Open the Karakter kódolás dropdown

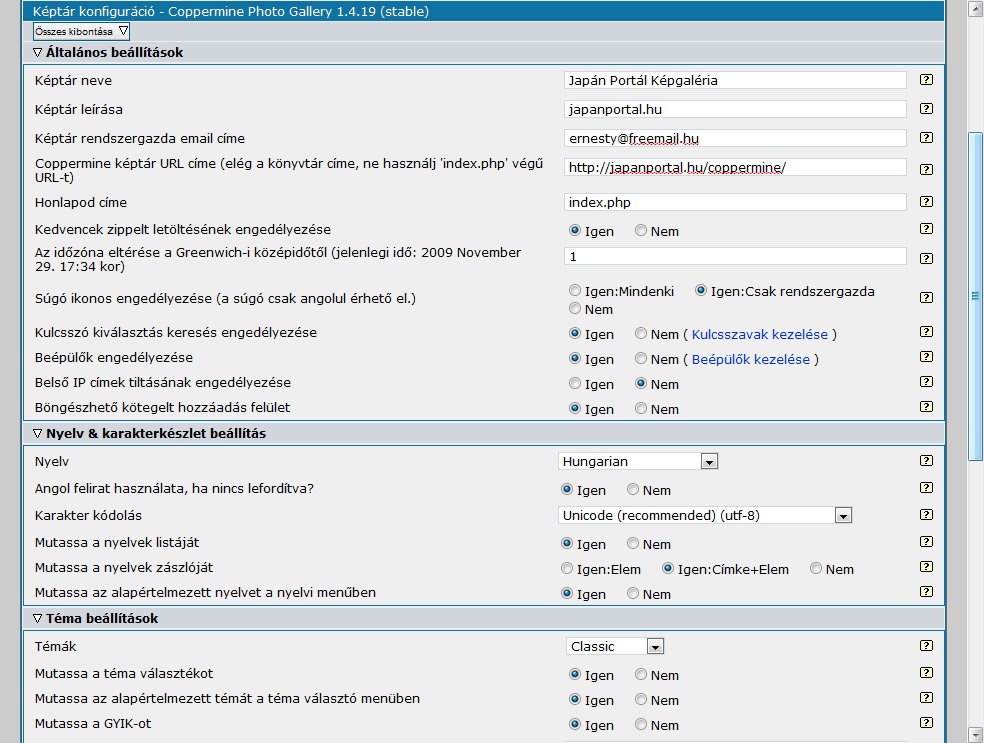705,515
